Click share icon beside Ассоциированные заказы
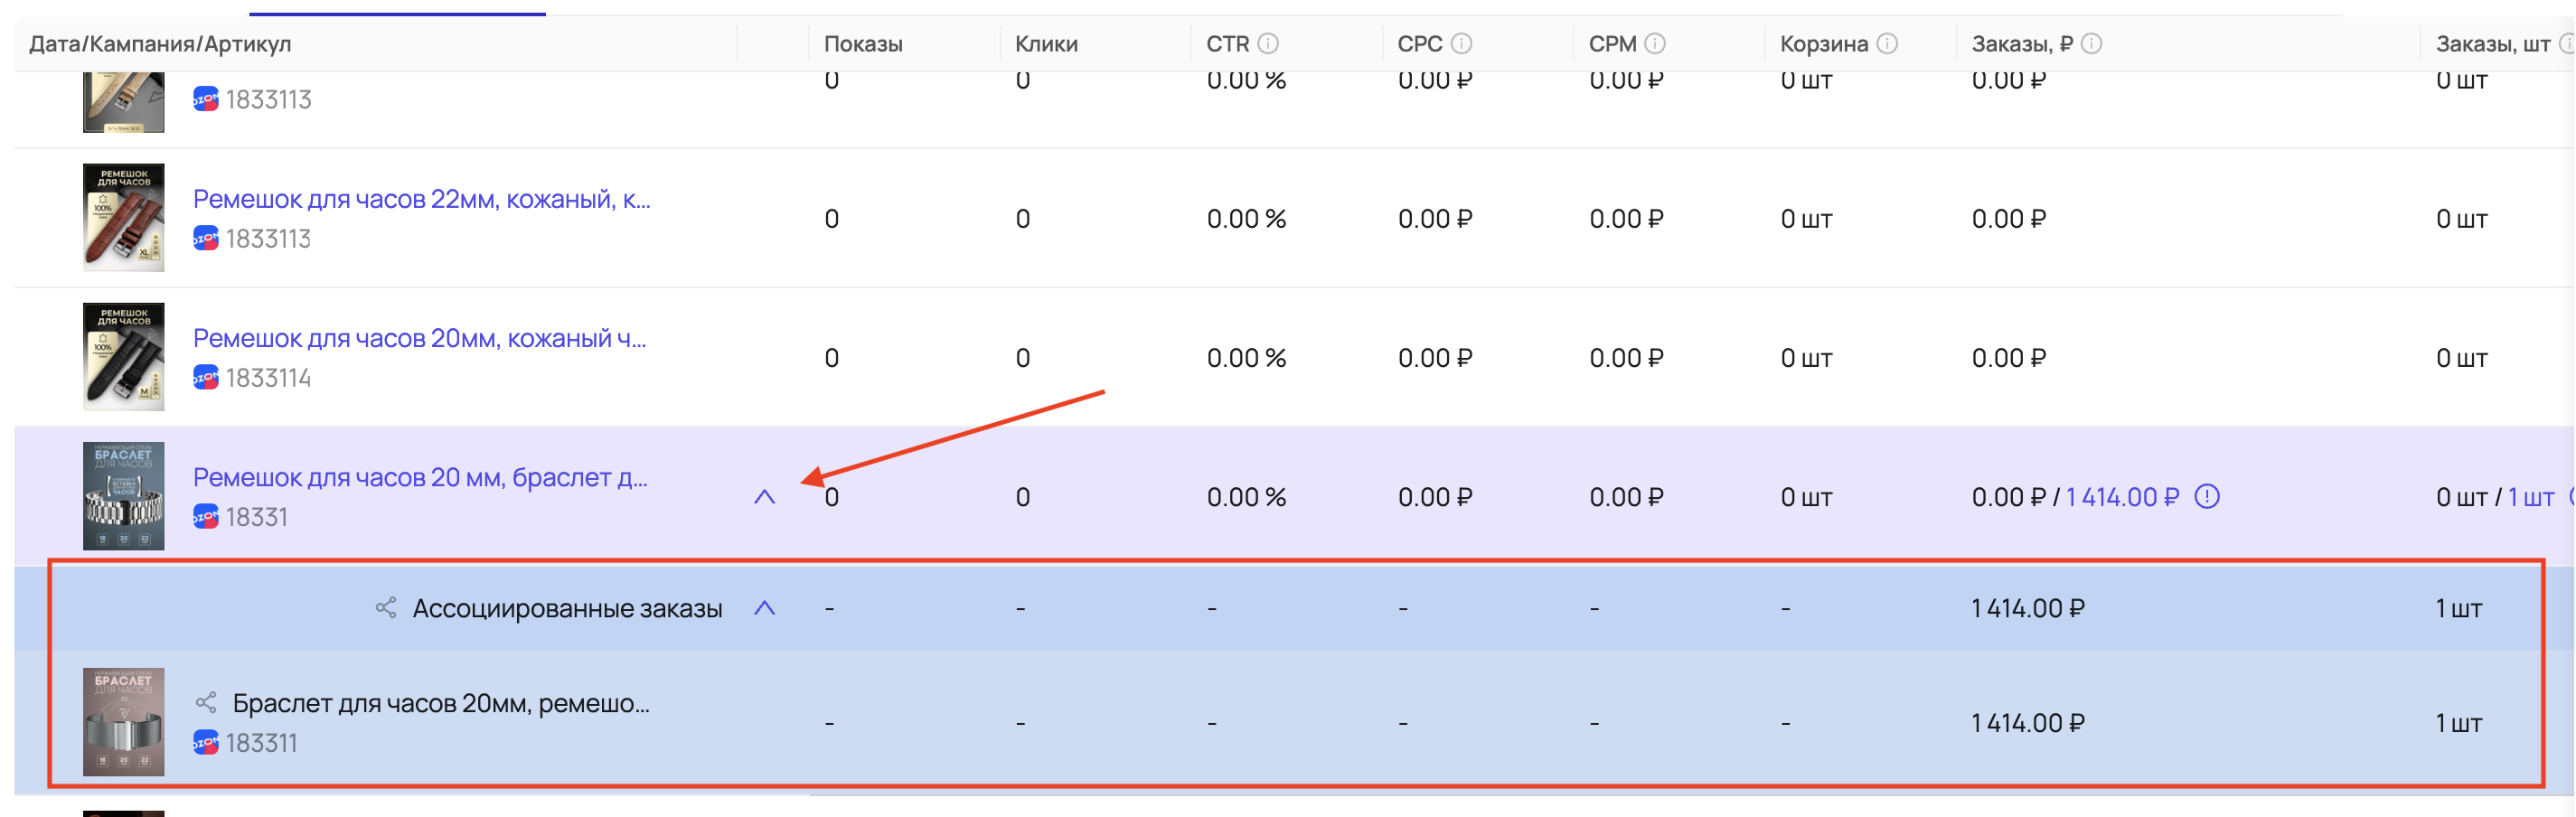Viewport: 2576px width, 817px height. (x=386, y=608)
